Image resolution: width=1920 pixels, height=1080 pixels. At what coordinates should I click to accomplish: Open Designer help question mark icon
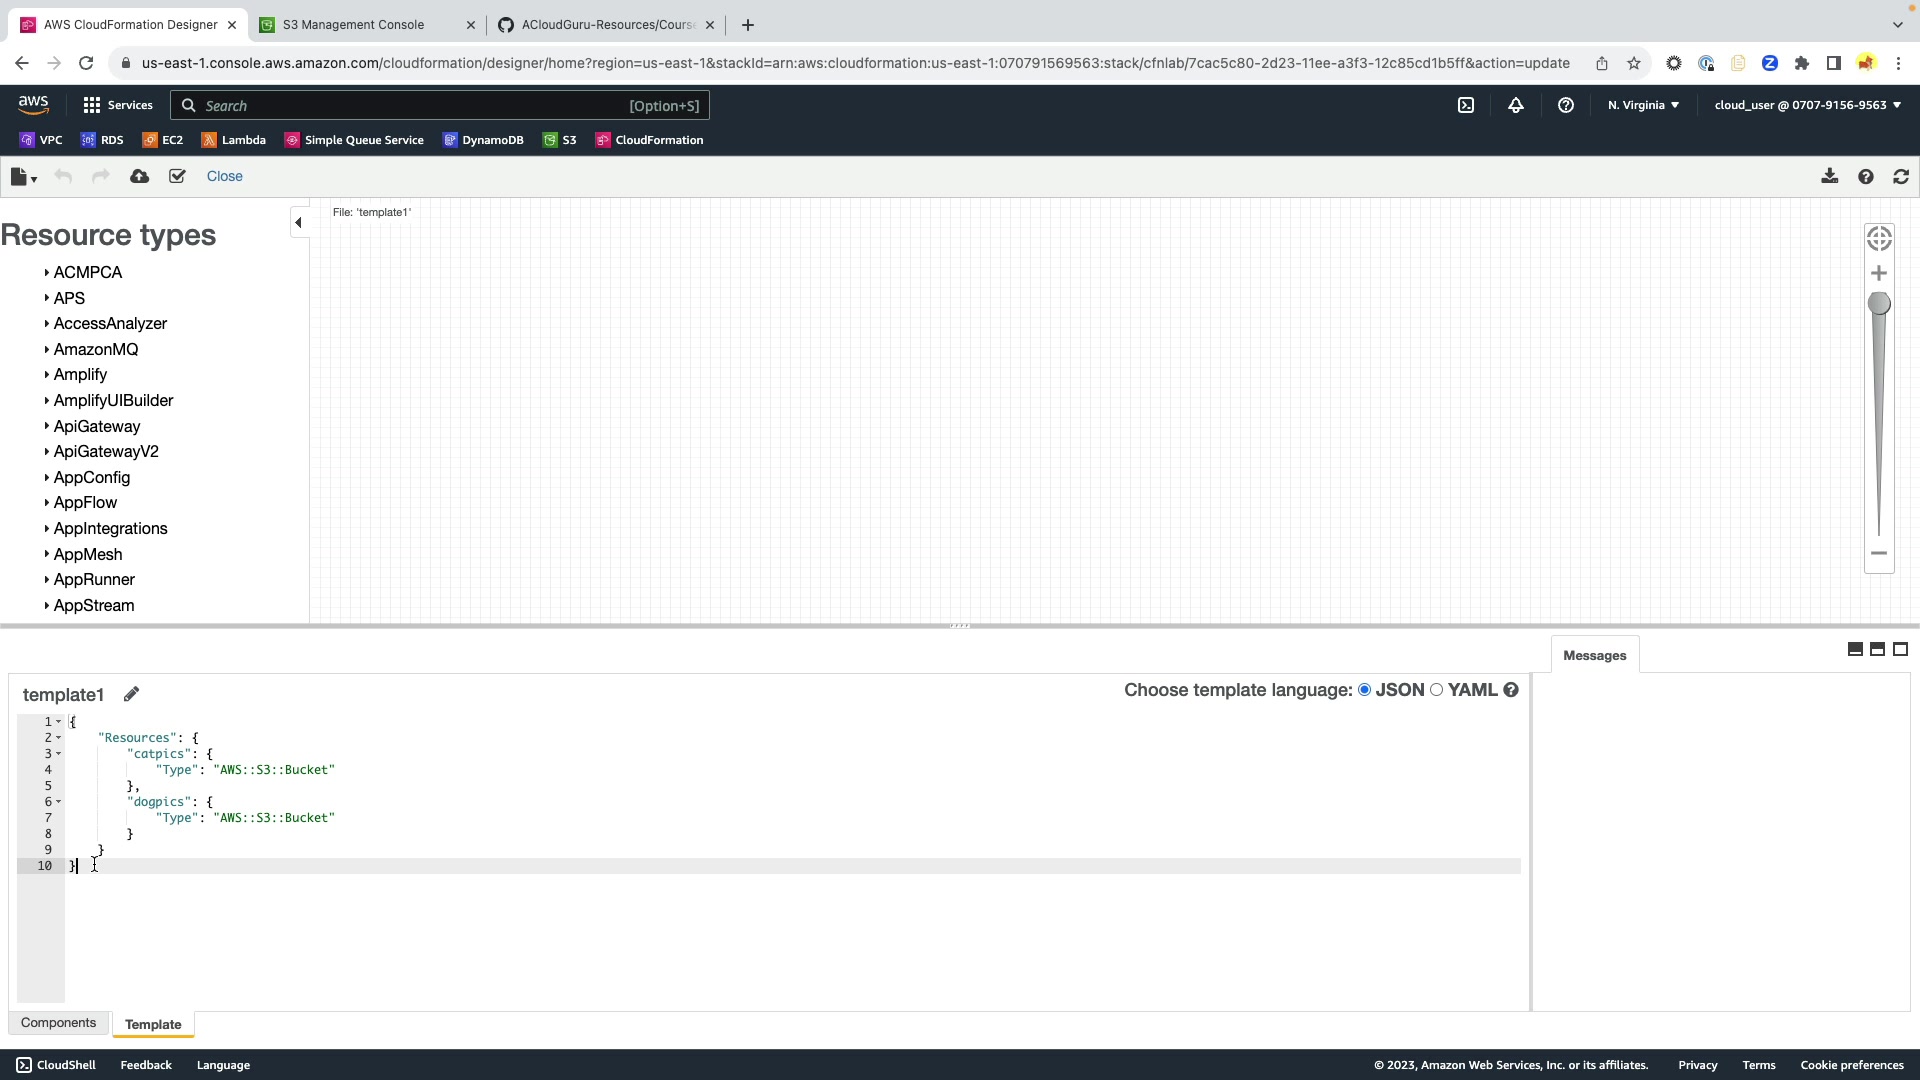[1866, 177]
